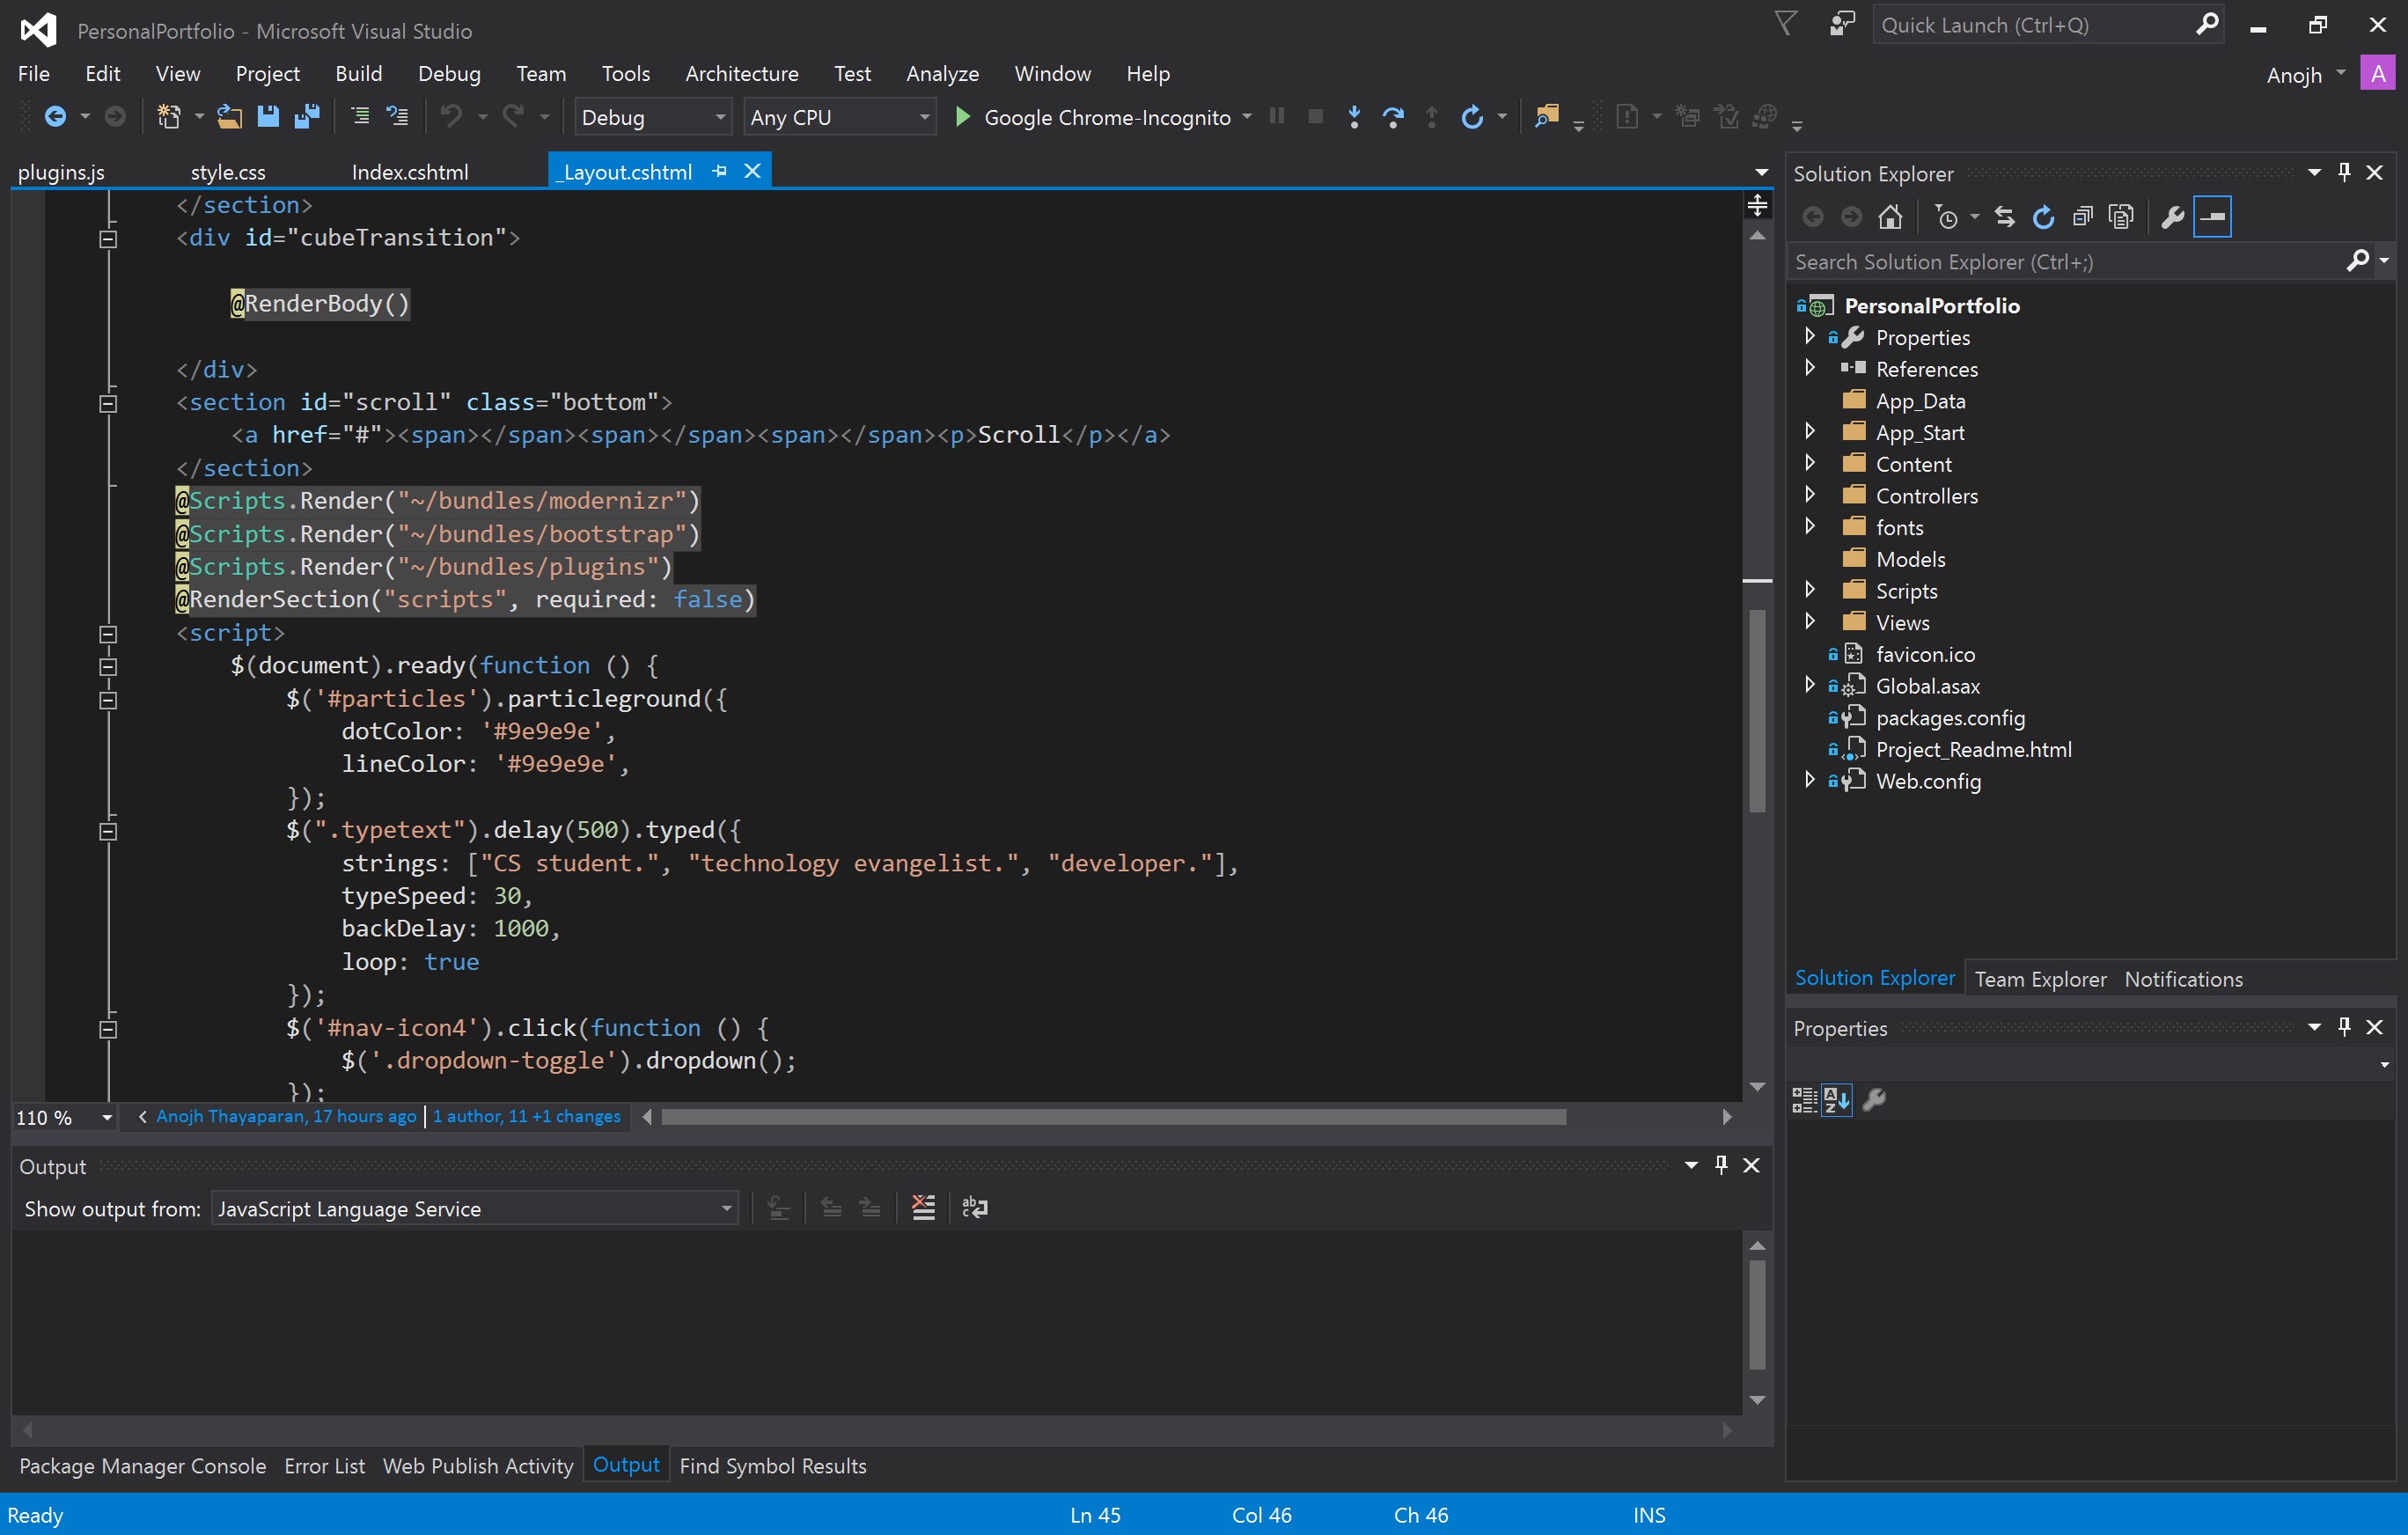Viewport: 2408px width, 1535px height.
Task: Click the Output panel vertical scrollbar thumb
Action: (1757, 1315)
